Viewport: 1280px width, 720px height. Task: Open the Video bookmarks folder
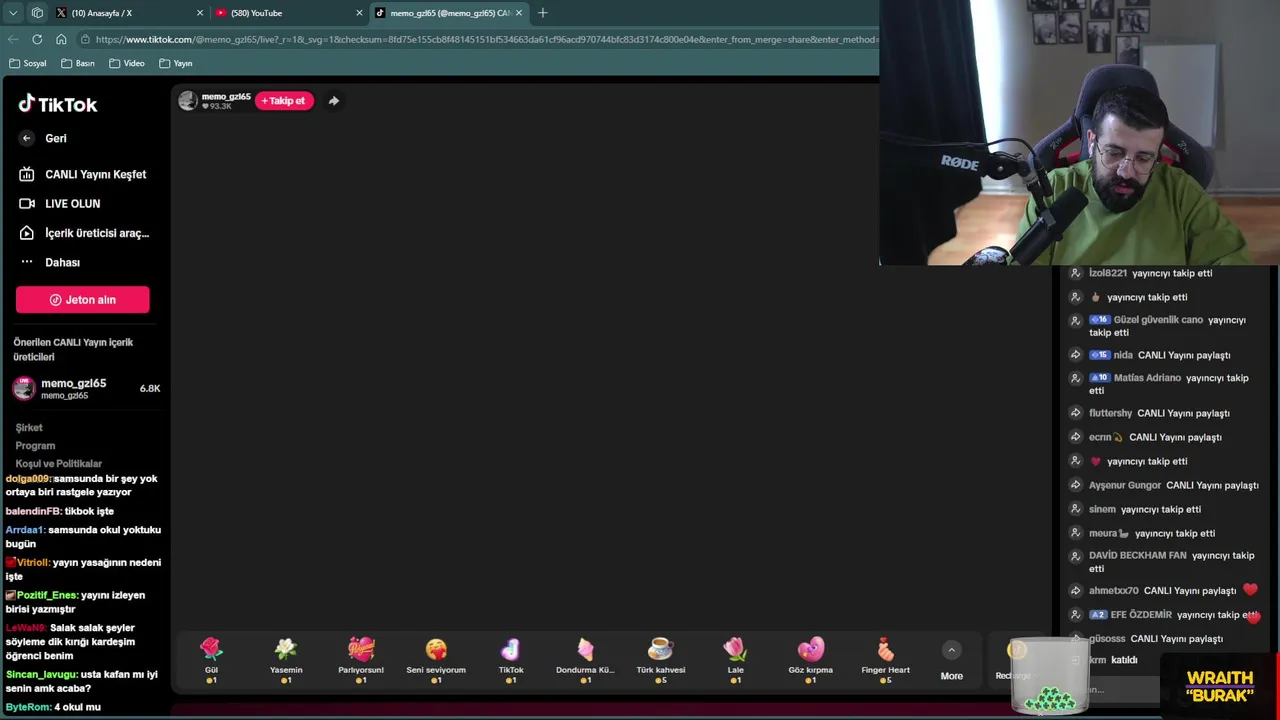coord(127,63)
